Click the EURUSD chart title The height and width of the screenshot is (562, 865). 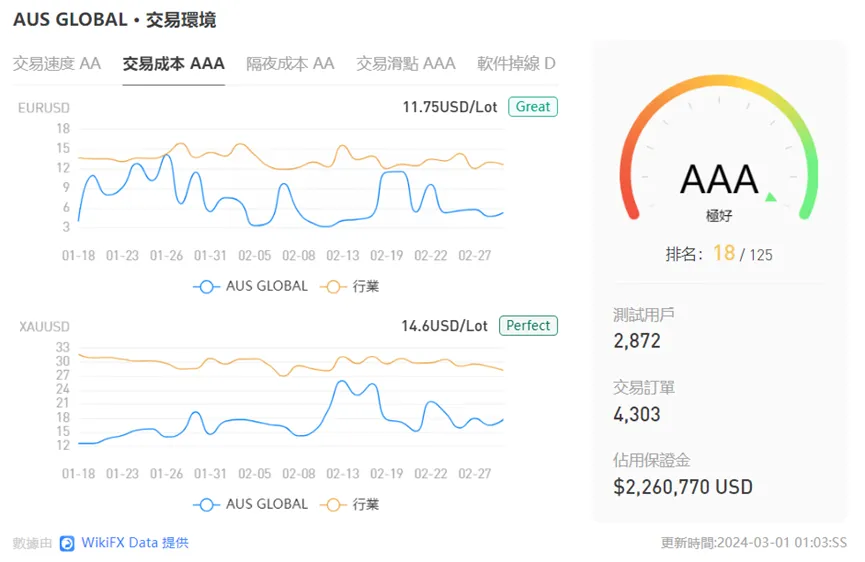pyautogui.click(x=44, y=108)
